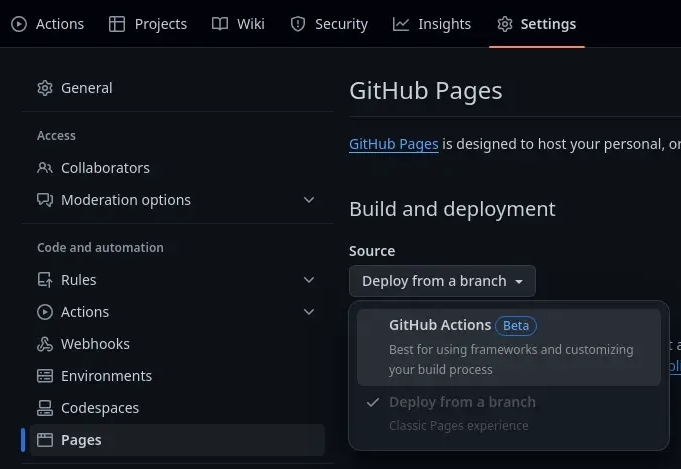The width and height of the screenshot is (681, 469).
Task: Open Webhooks settings page
Action: pyautogui.click(x=177, y=344)
